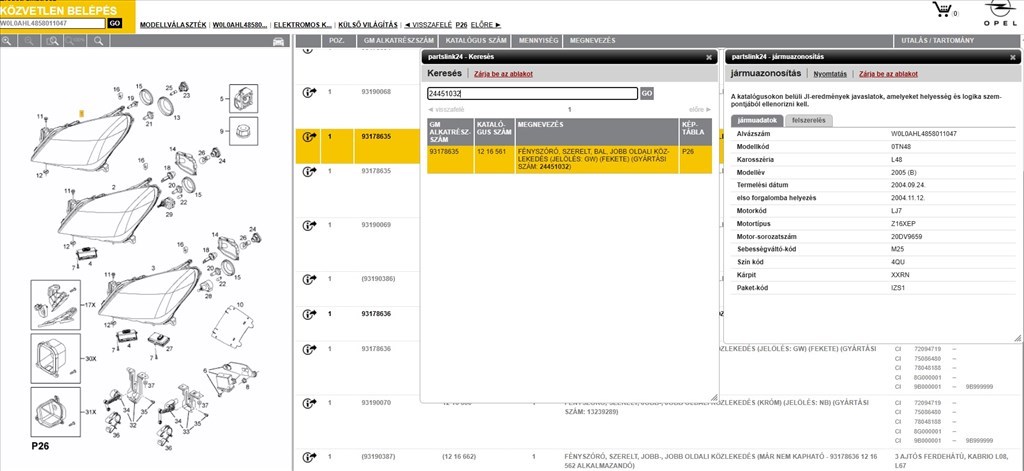Click thumbnail box for part 9 in diagram
The height and width of the screenshot is (471, 1024).
(243, 131)
